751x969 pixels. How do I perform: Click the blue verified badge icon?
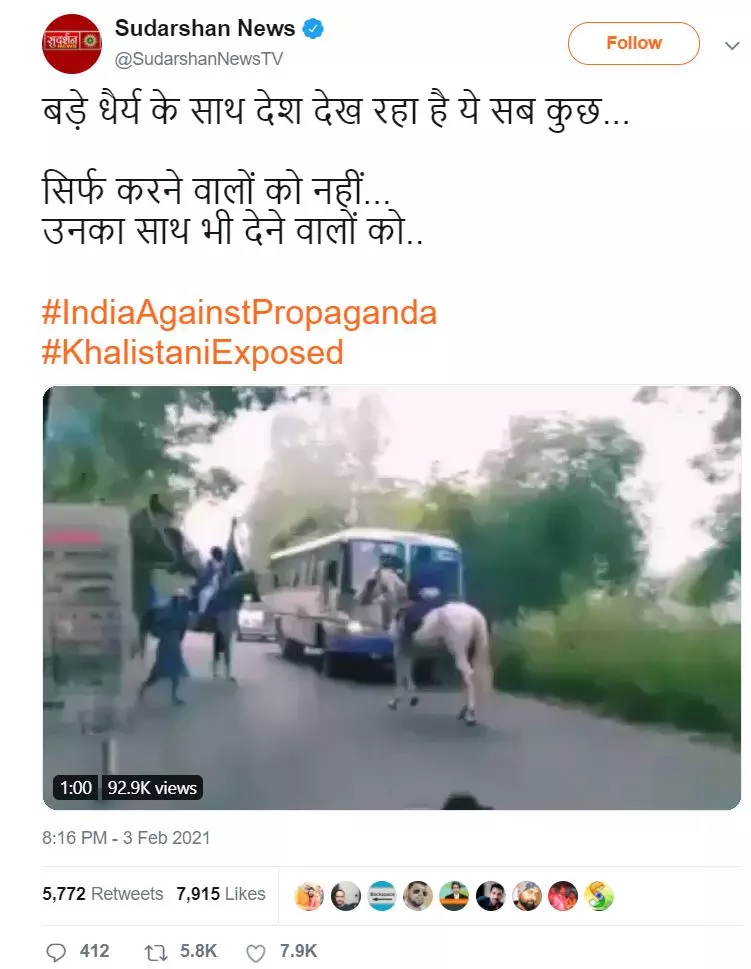313,28
